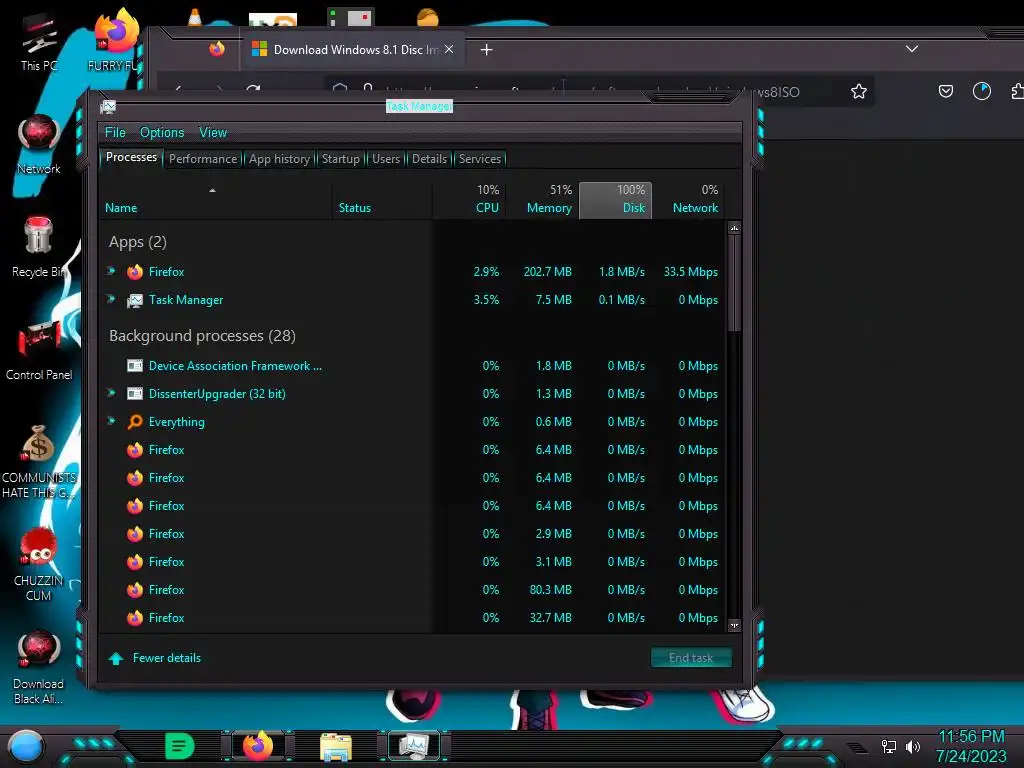1024x768 pixels.
Task: Switch to the Users tab
Action: tap(386, 159)
